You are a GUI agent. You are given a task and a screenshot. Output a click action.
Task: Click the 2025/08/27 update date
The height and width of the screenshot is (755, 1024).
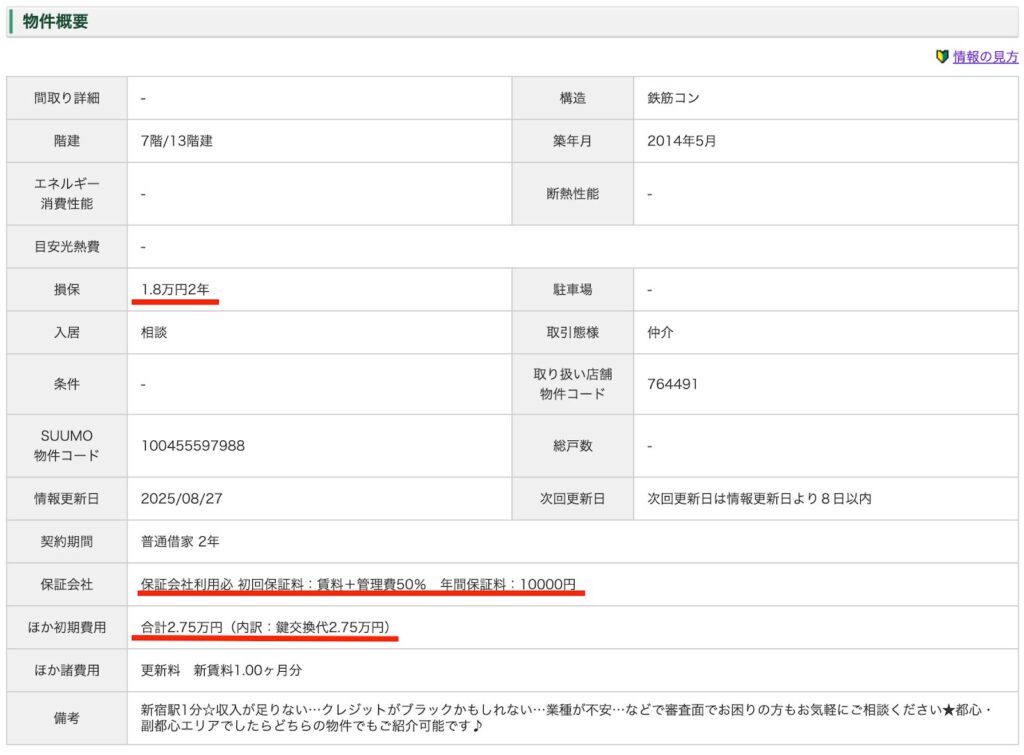pos(181,498)
